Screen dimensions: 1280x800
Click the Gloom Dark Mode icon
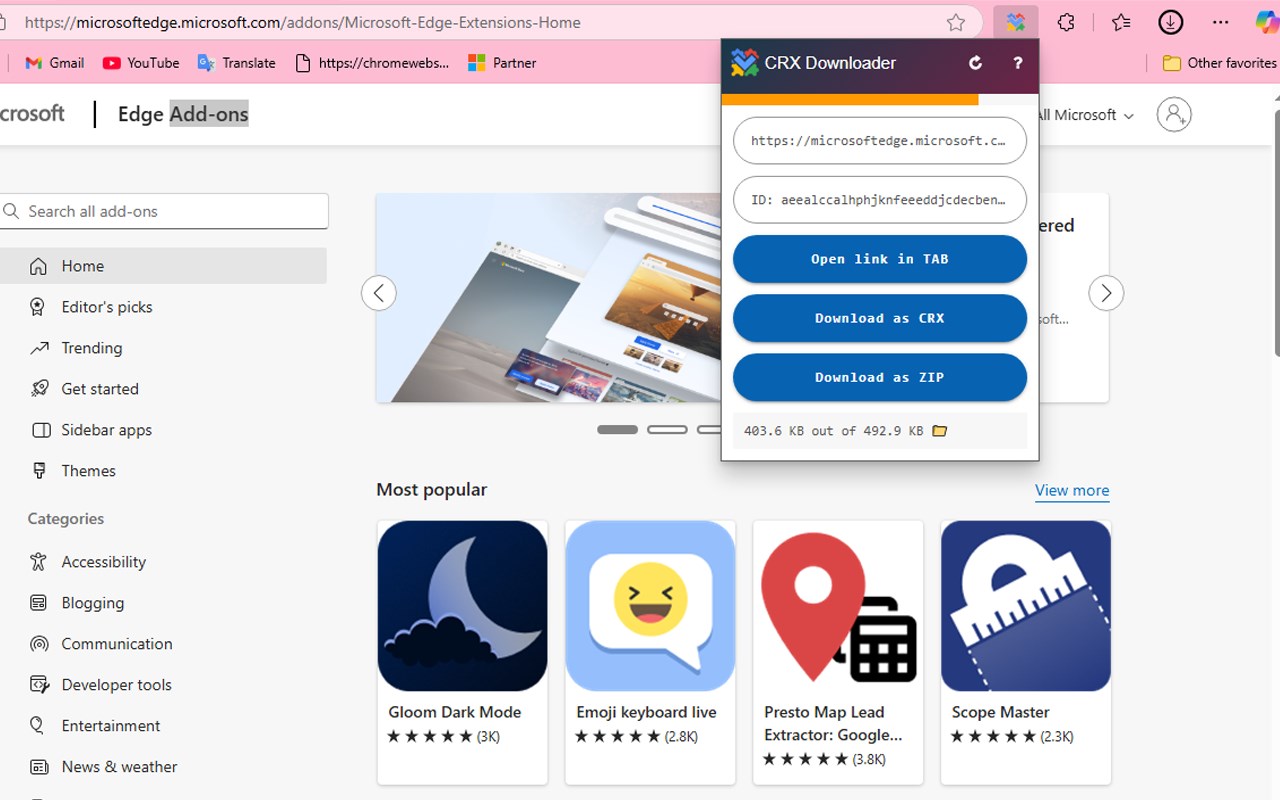click(462, 606)
